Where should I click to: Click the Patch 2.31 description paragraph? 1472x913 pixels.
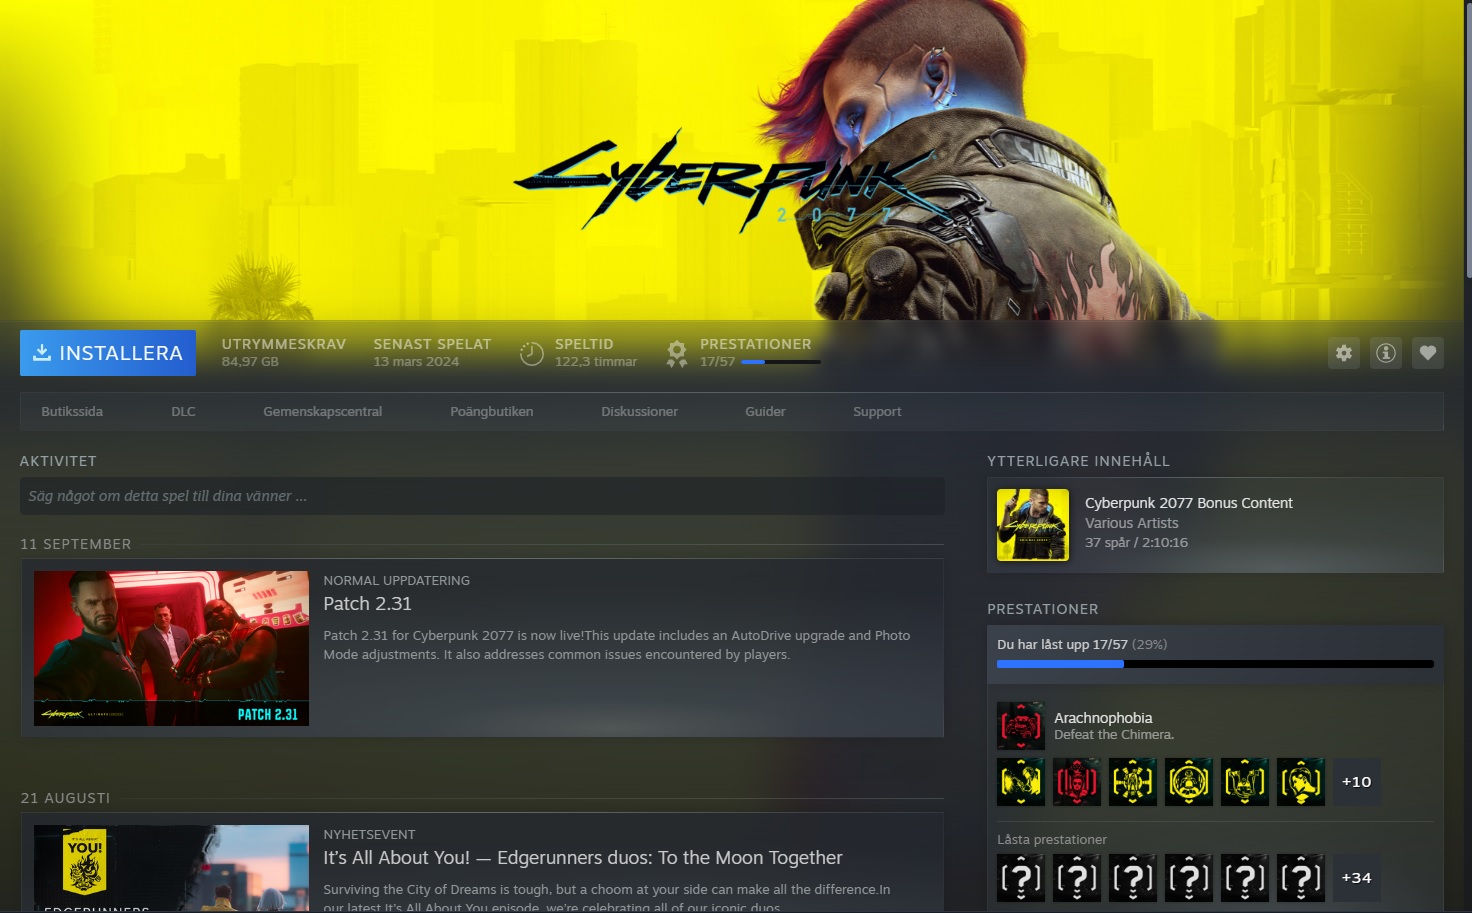617,645
